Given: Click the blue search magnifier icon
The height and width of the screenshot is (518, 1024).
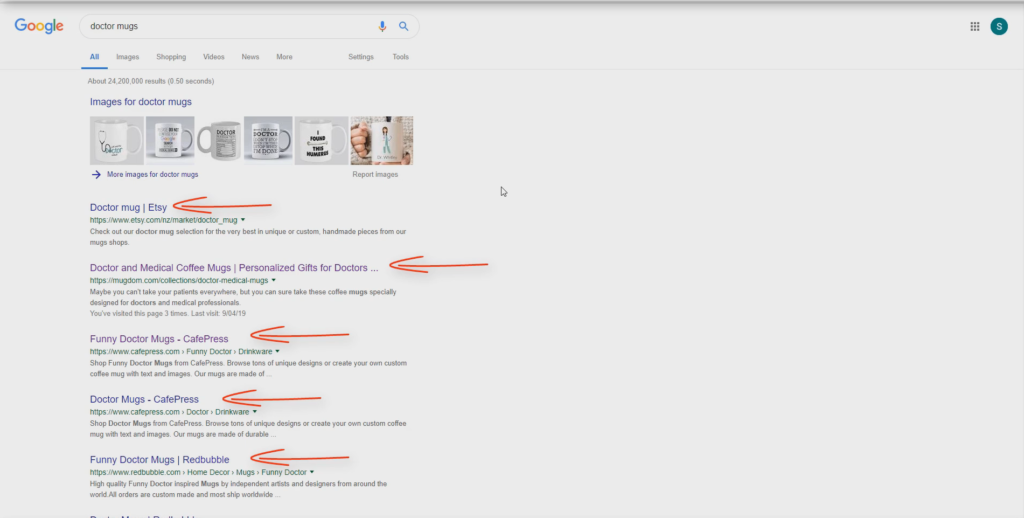Looking at the screenshot, I should [x=404, y=26].
